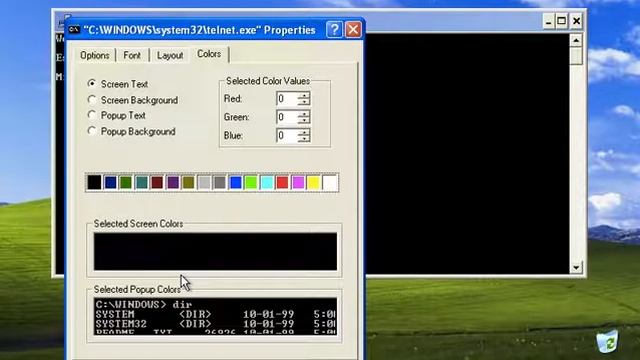Viewport: 640px width, 360px height.
Task: Click the Blue value input field
Action: tap(287, 136)
